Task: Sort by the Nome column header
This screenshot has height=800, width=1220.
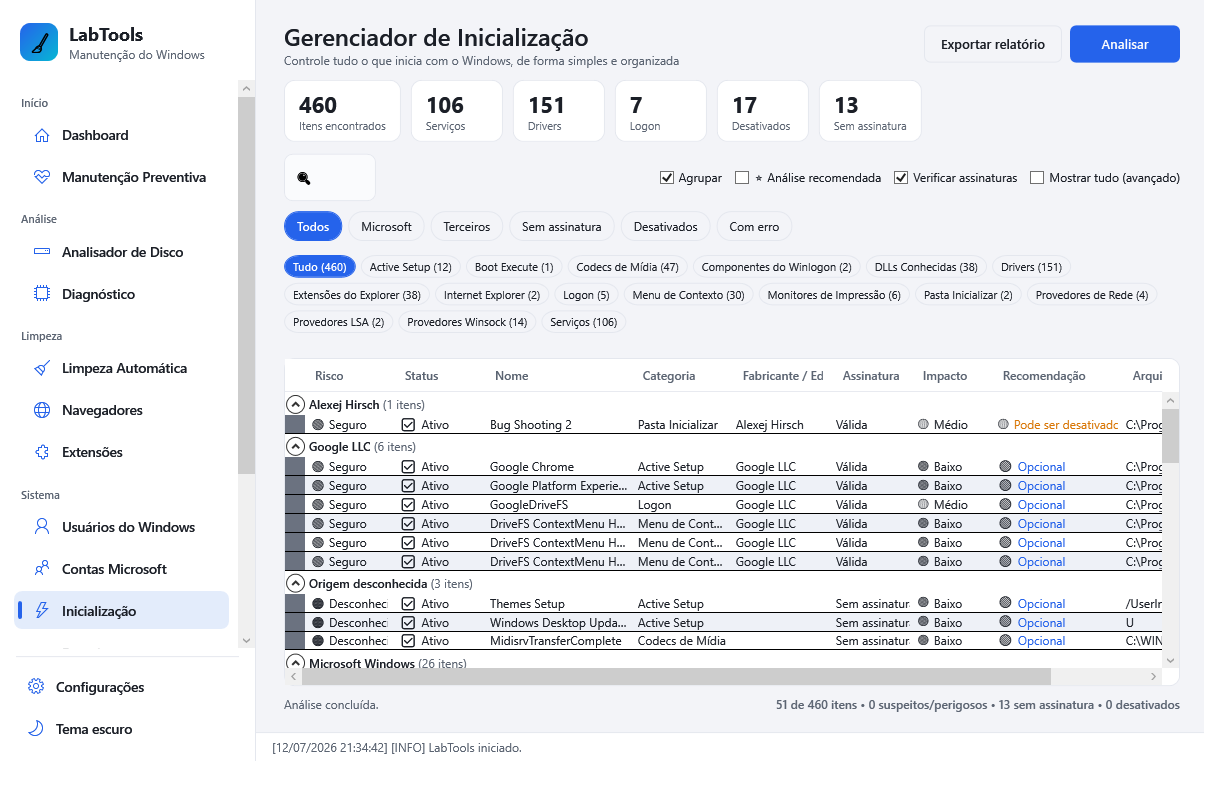Action: tap(512, 376)
